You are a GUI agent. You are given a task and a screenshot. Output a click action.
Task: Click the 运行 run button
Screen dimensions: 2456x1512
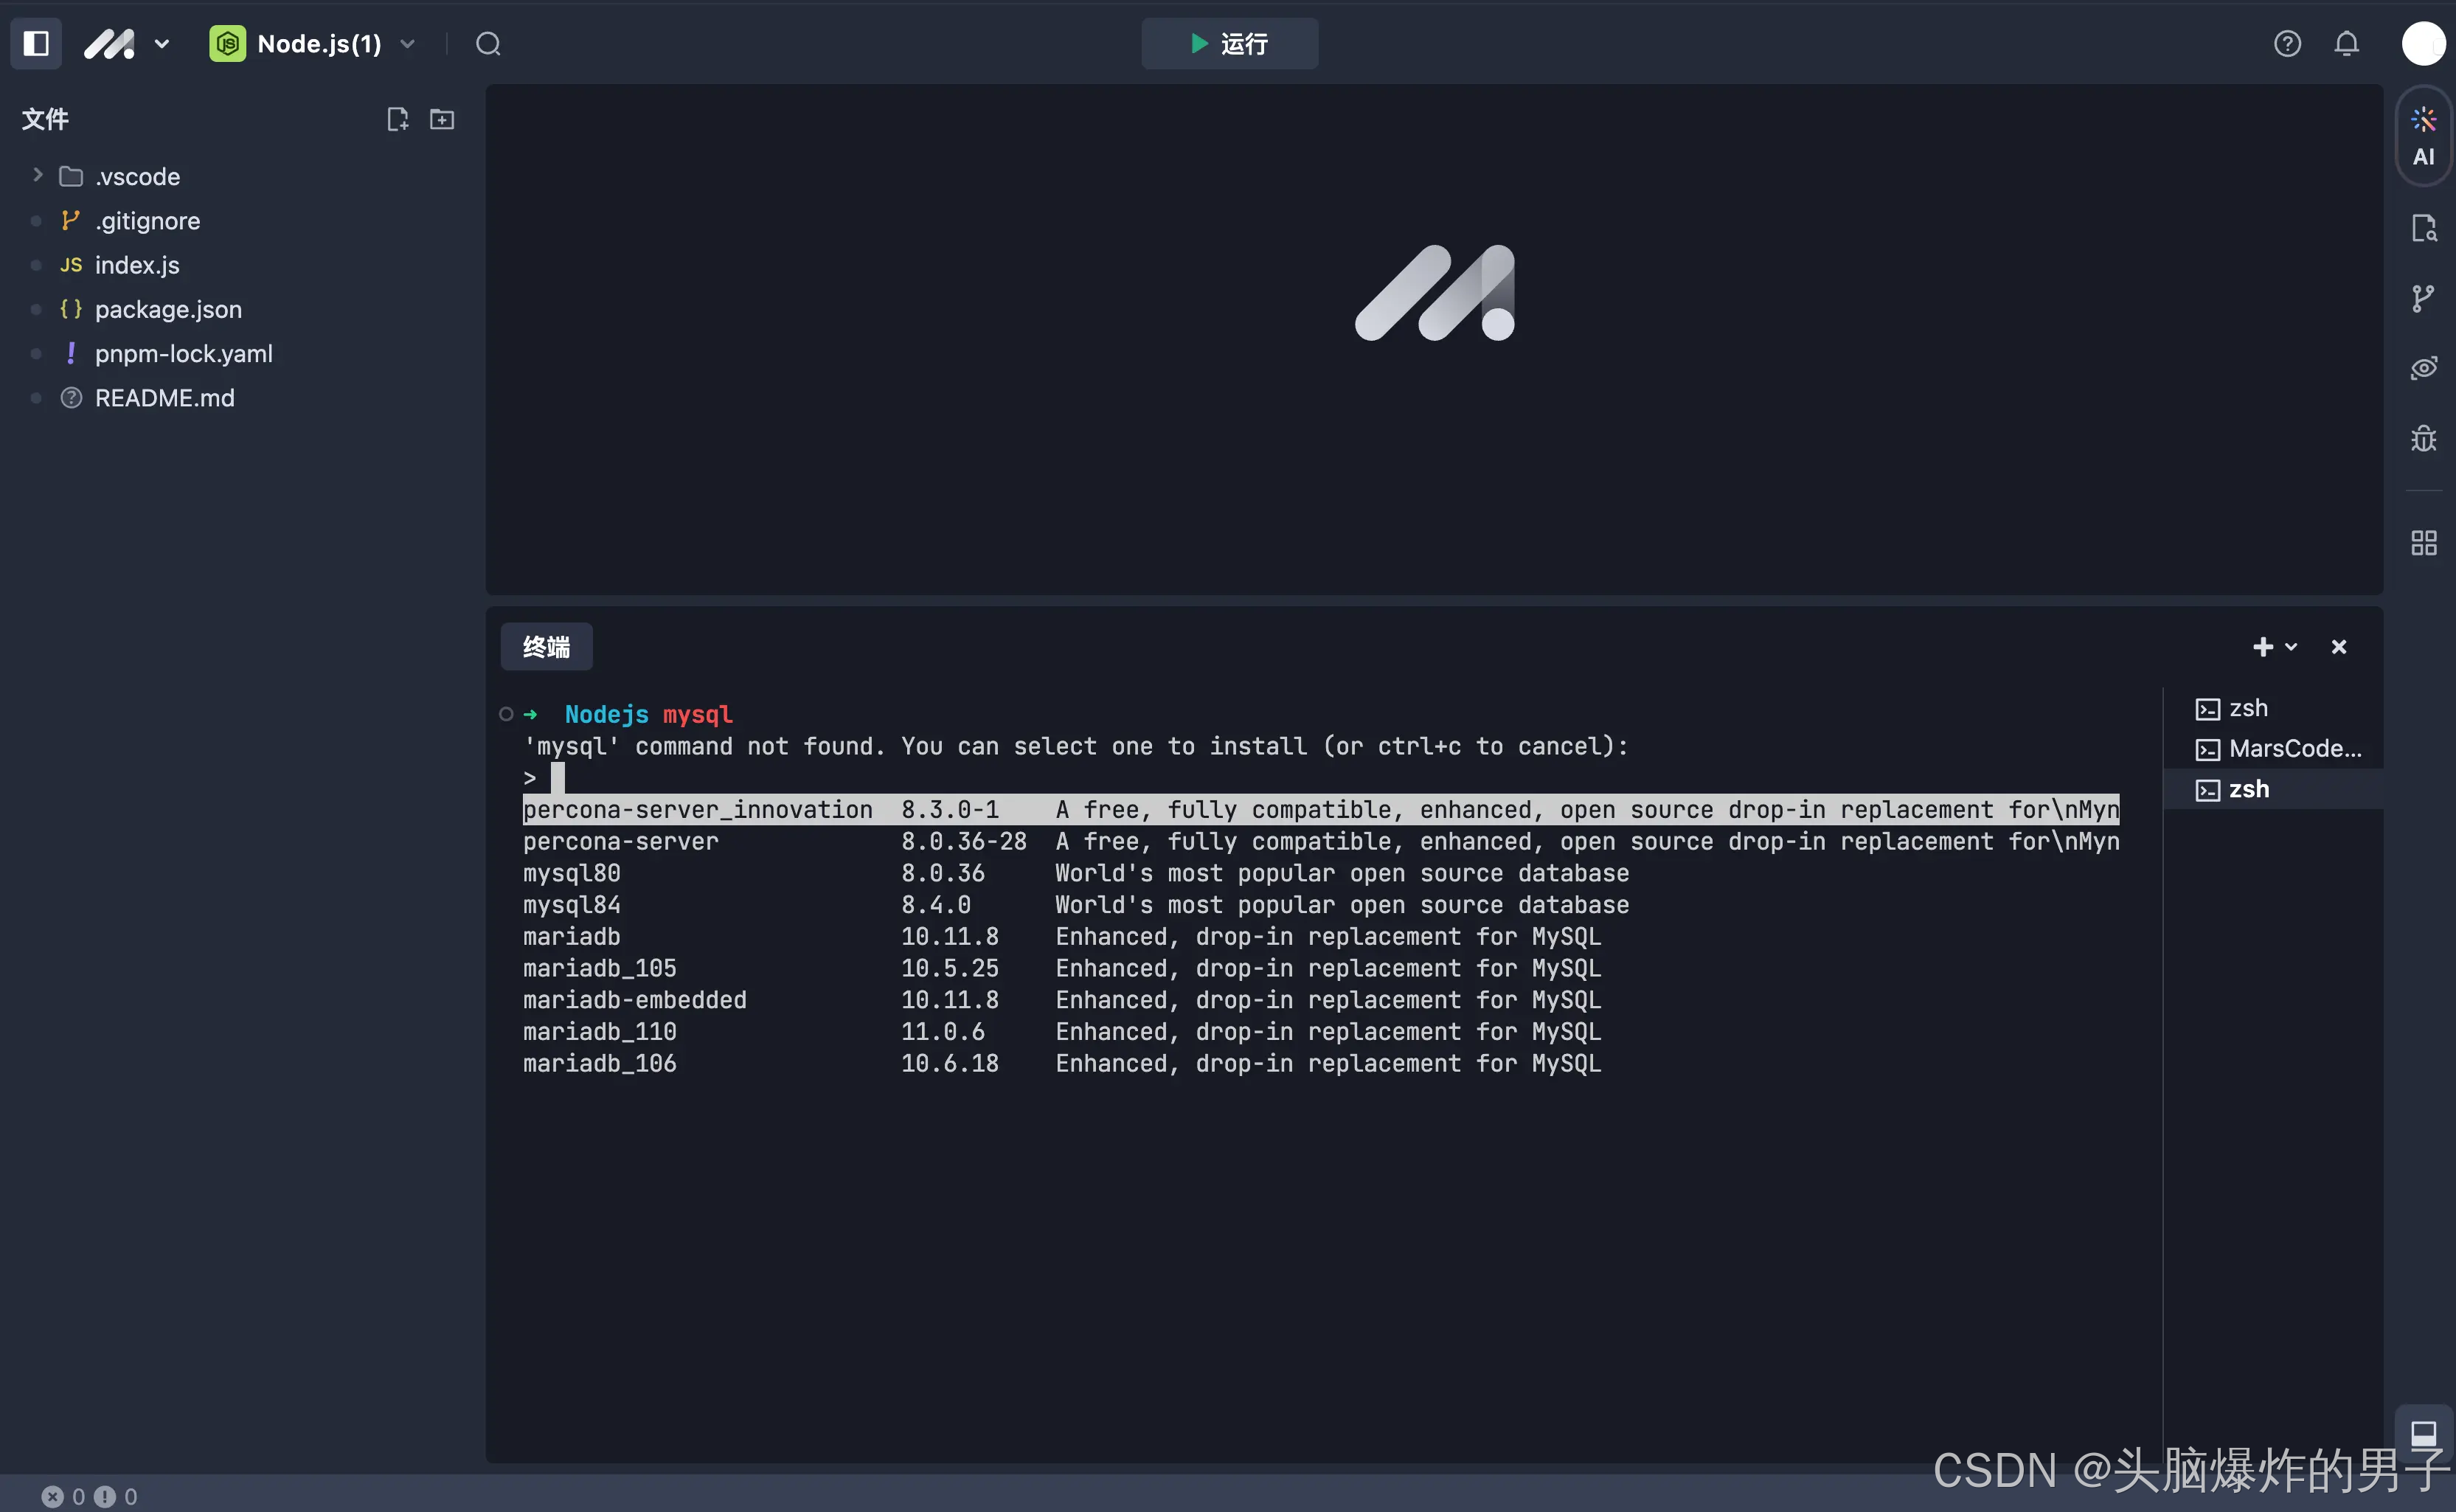click(1229, 44)
